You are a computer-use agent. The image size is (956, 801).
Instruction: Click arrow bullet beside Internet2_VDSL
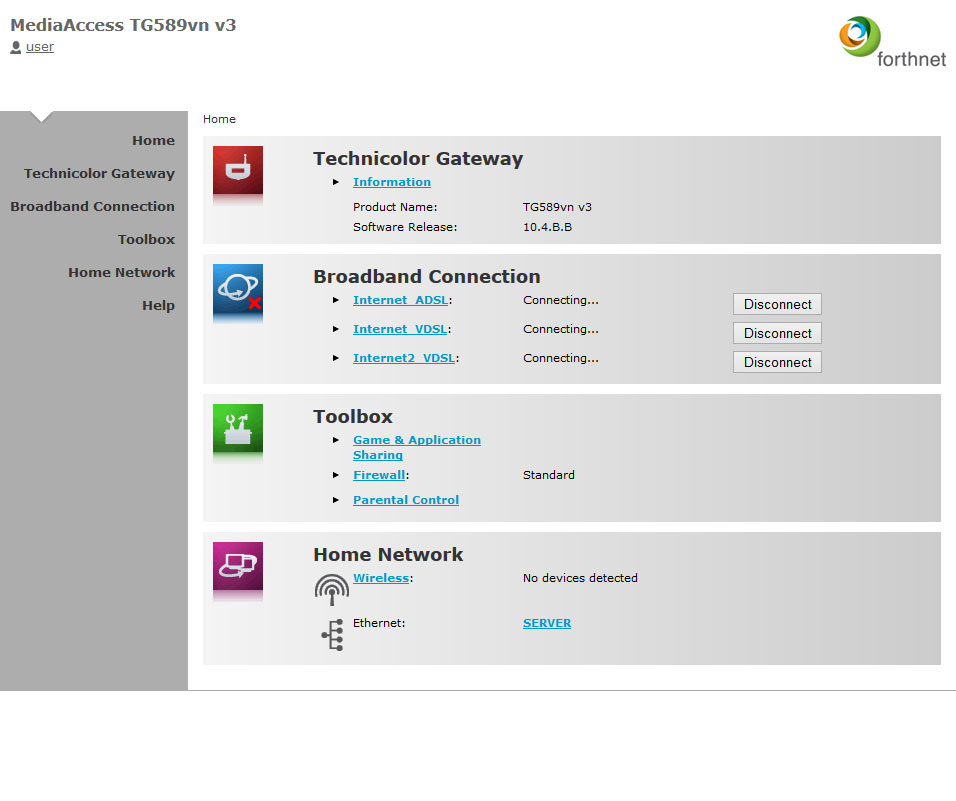tap(335, 358)
